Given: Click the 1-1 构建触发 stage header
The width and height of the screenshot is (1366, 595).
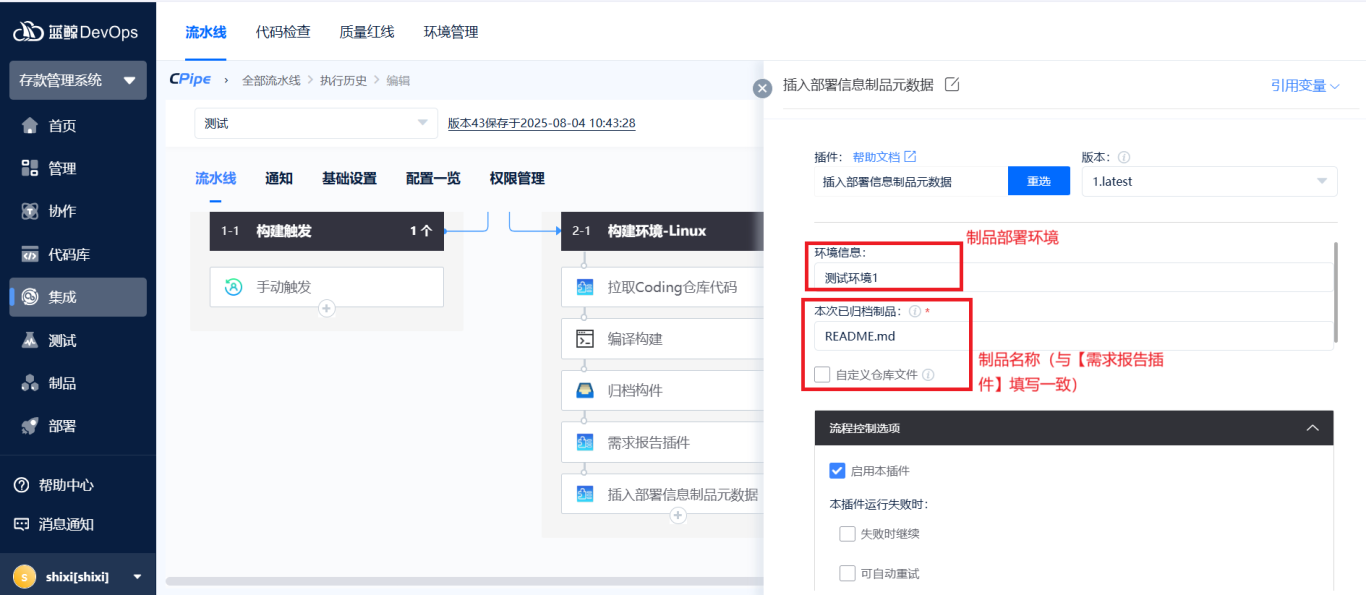Looking at the screenshot, I should pyautogui.click(x=327, y=230).
